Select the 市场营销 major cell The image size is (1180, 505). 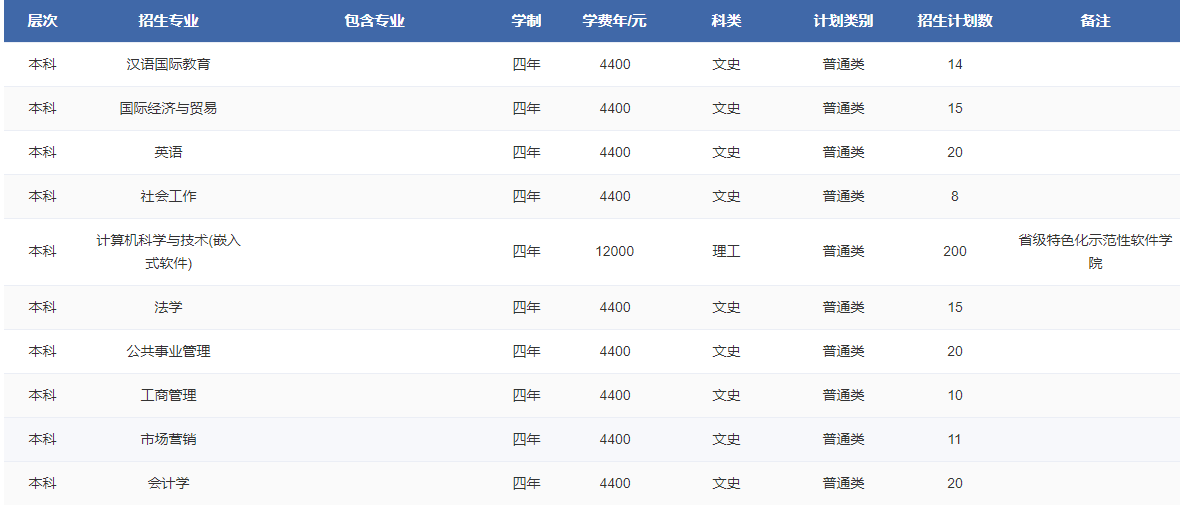[x=168, y=439]
